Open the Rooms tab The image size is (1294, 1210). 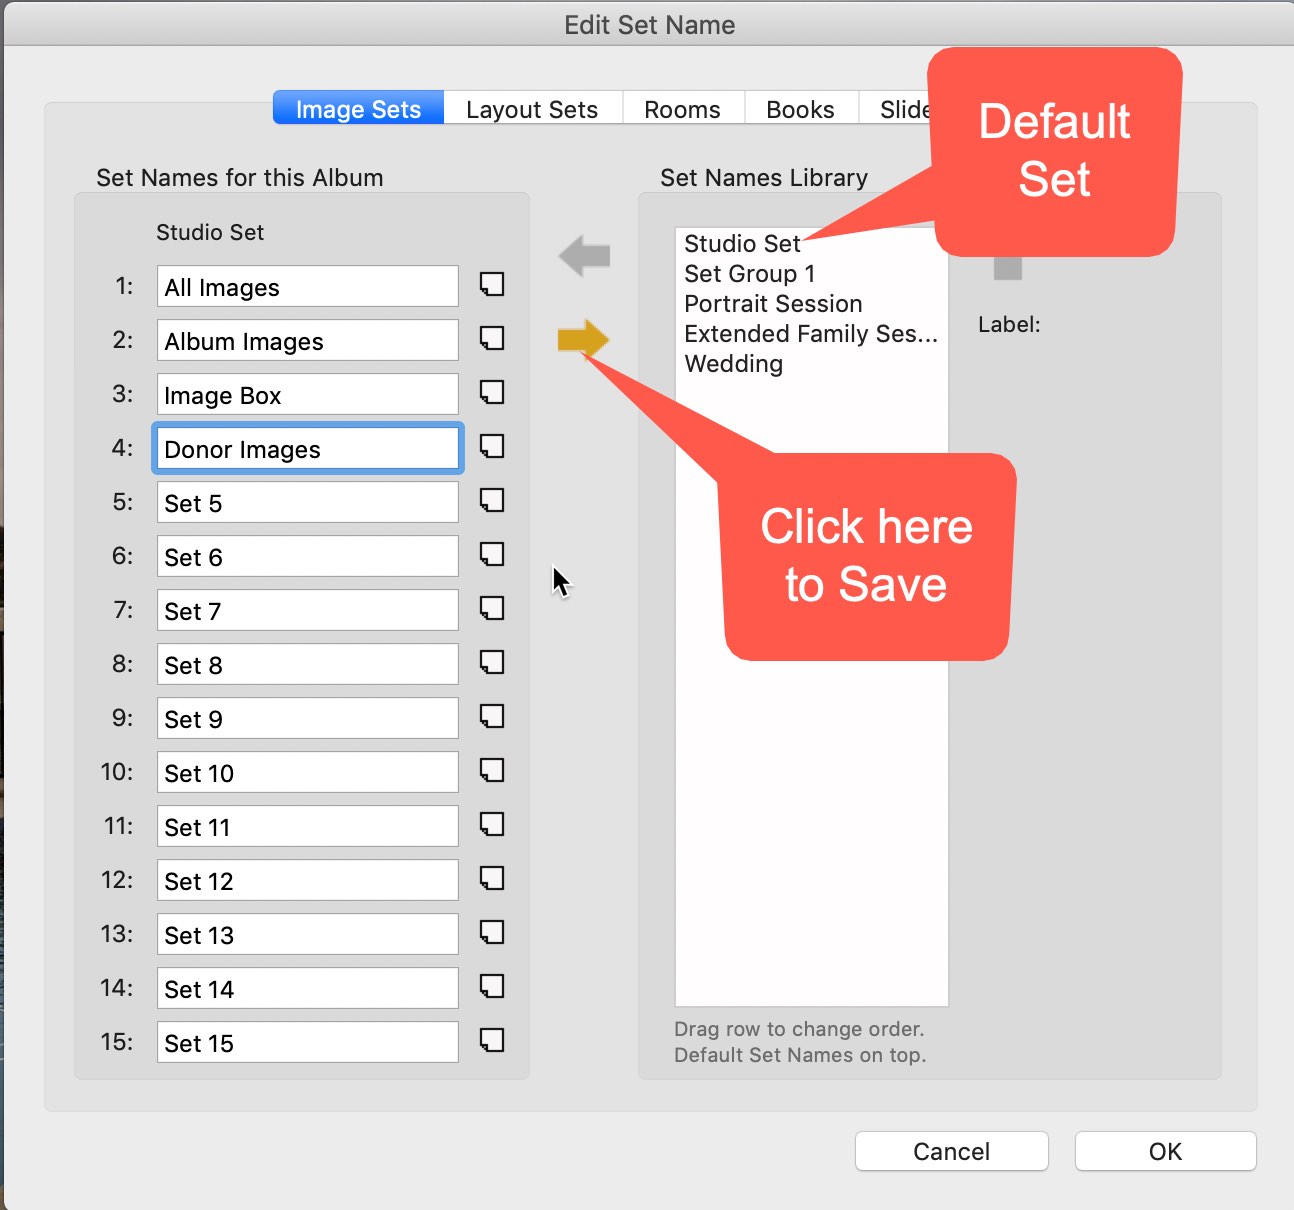(682, 109)
